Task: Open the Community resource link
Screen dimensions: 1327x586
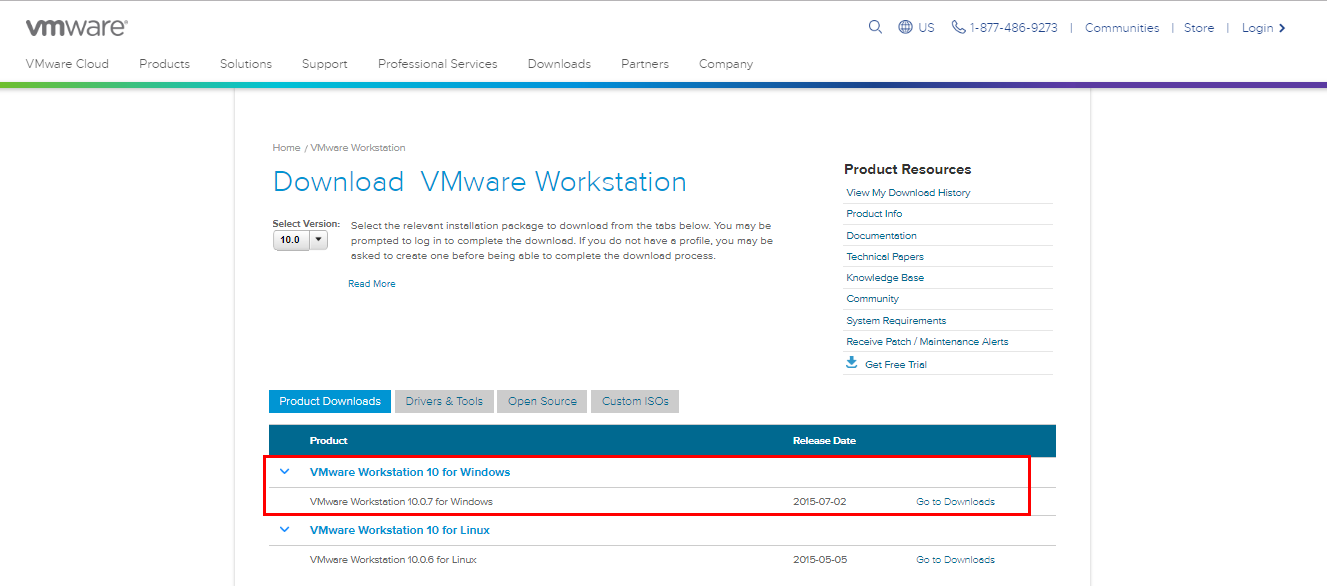Action: 872,299
